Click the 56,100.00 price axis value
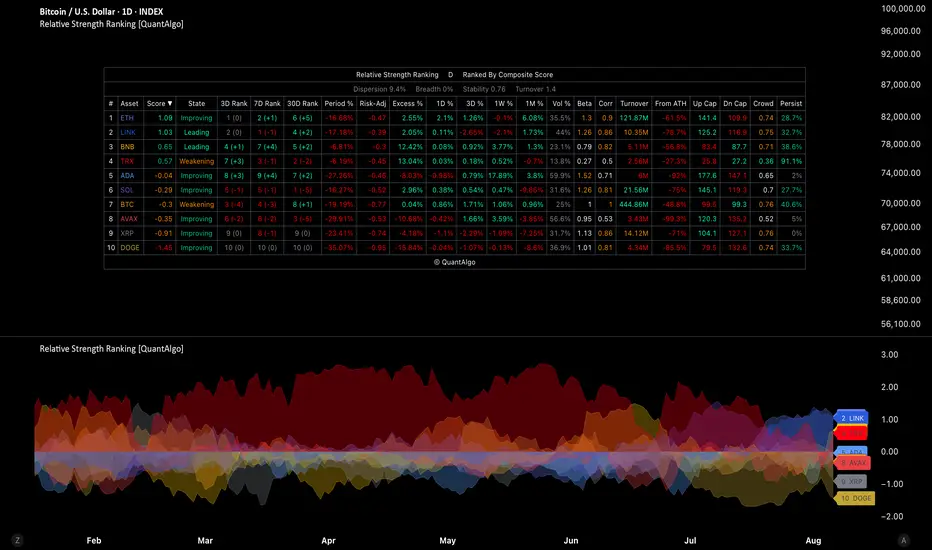Image resolution: width=932 pixels, height=550 pixels. (900, 324)
